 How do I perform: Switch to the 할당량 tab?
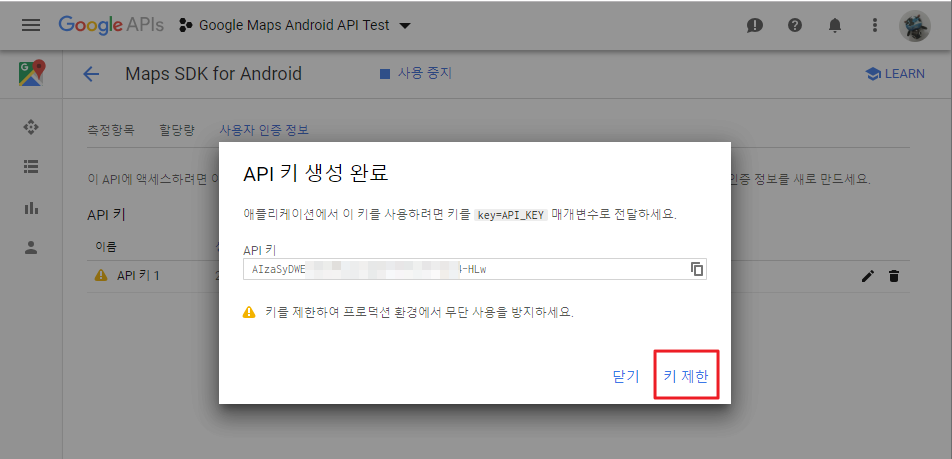click(177, 130)
